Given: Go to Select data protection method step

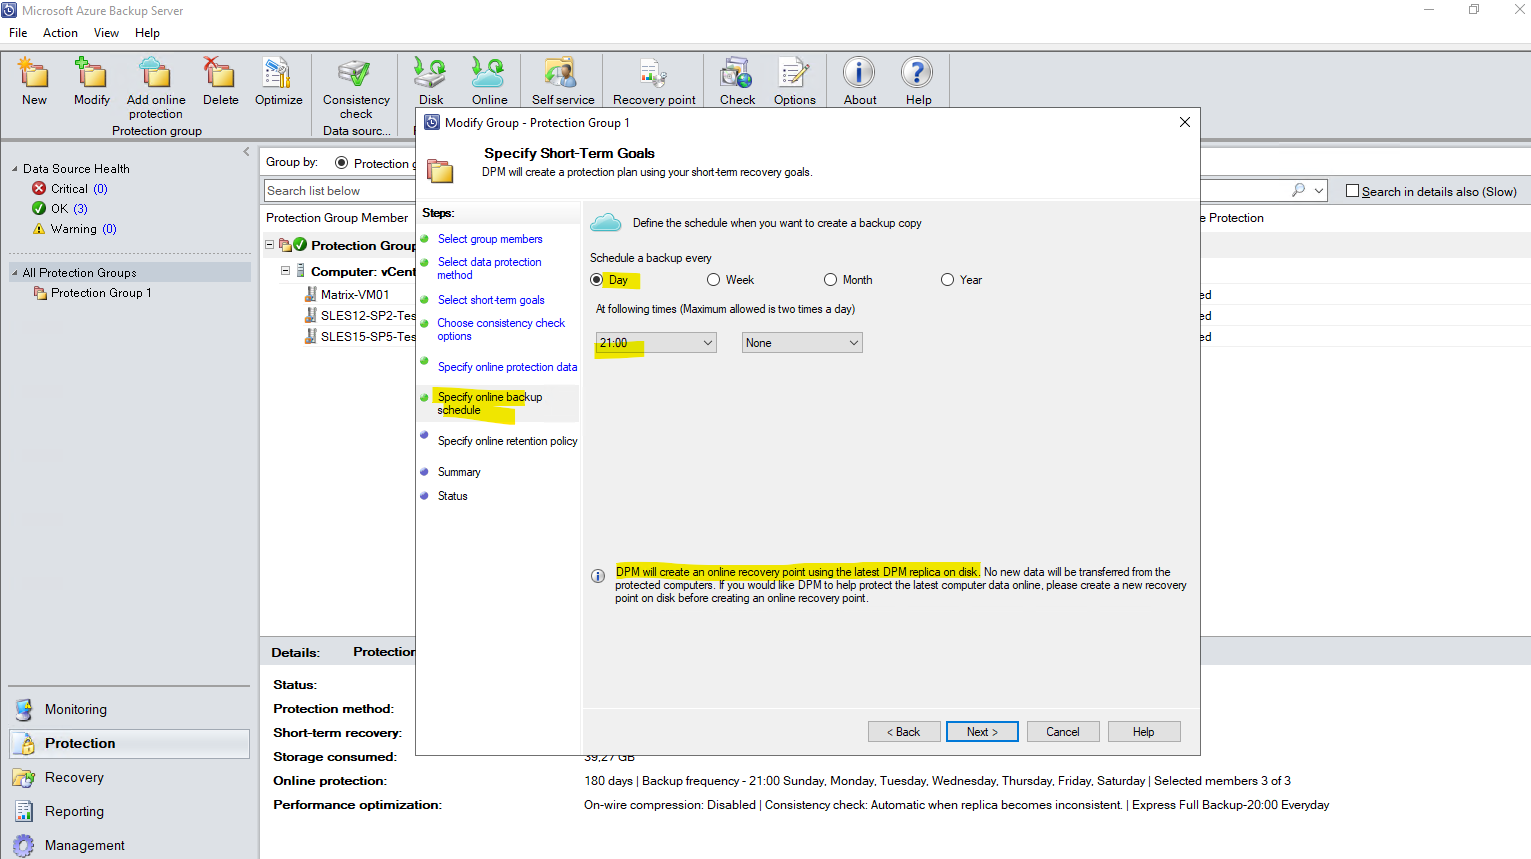Looking at the screenshot, I should point(489,268).
